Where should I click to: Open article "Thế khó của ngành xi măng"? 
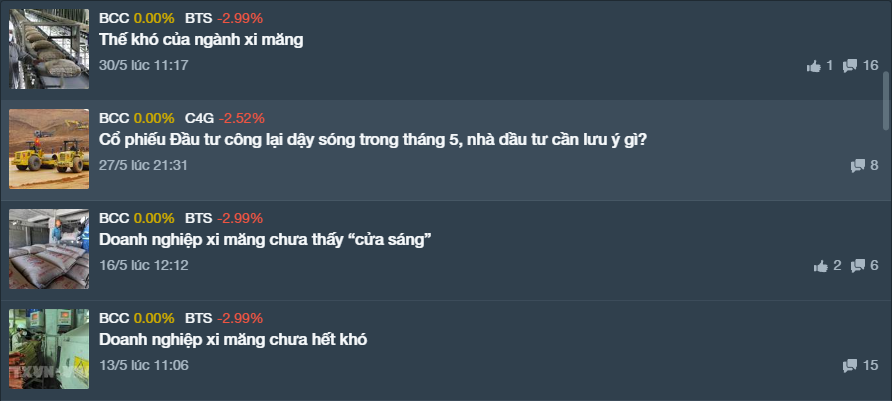pyautogui.click(x=201, y=40)
